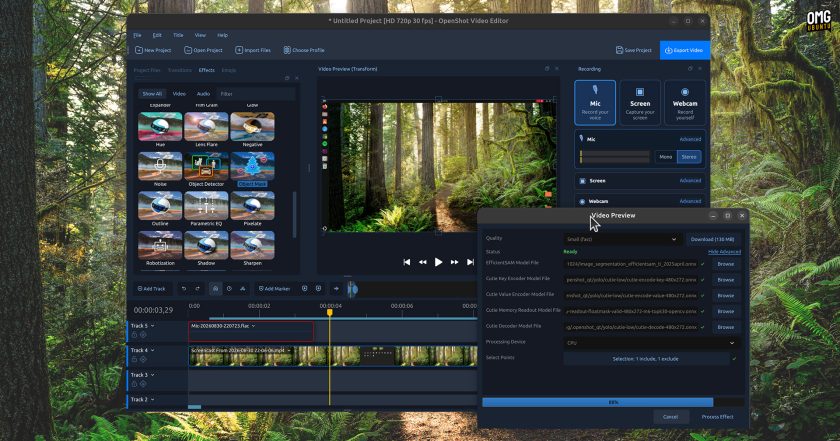Click the Play button in preview
Viewport: 840px width, 441px height.
(438, 262)
